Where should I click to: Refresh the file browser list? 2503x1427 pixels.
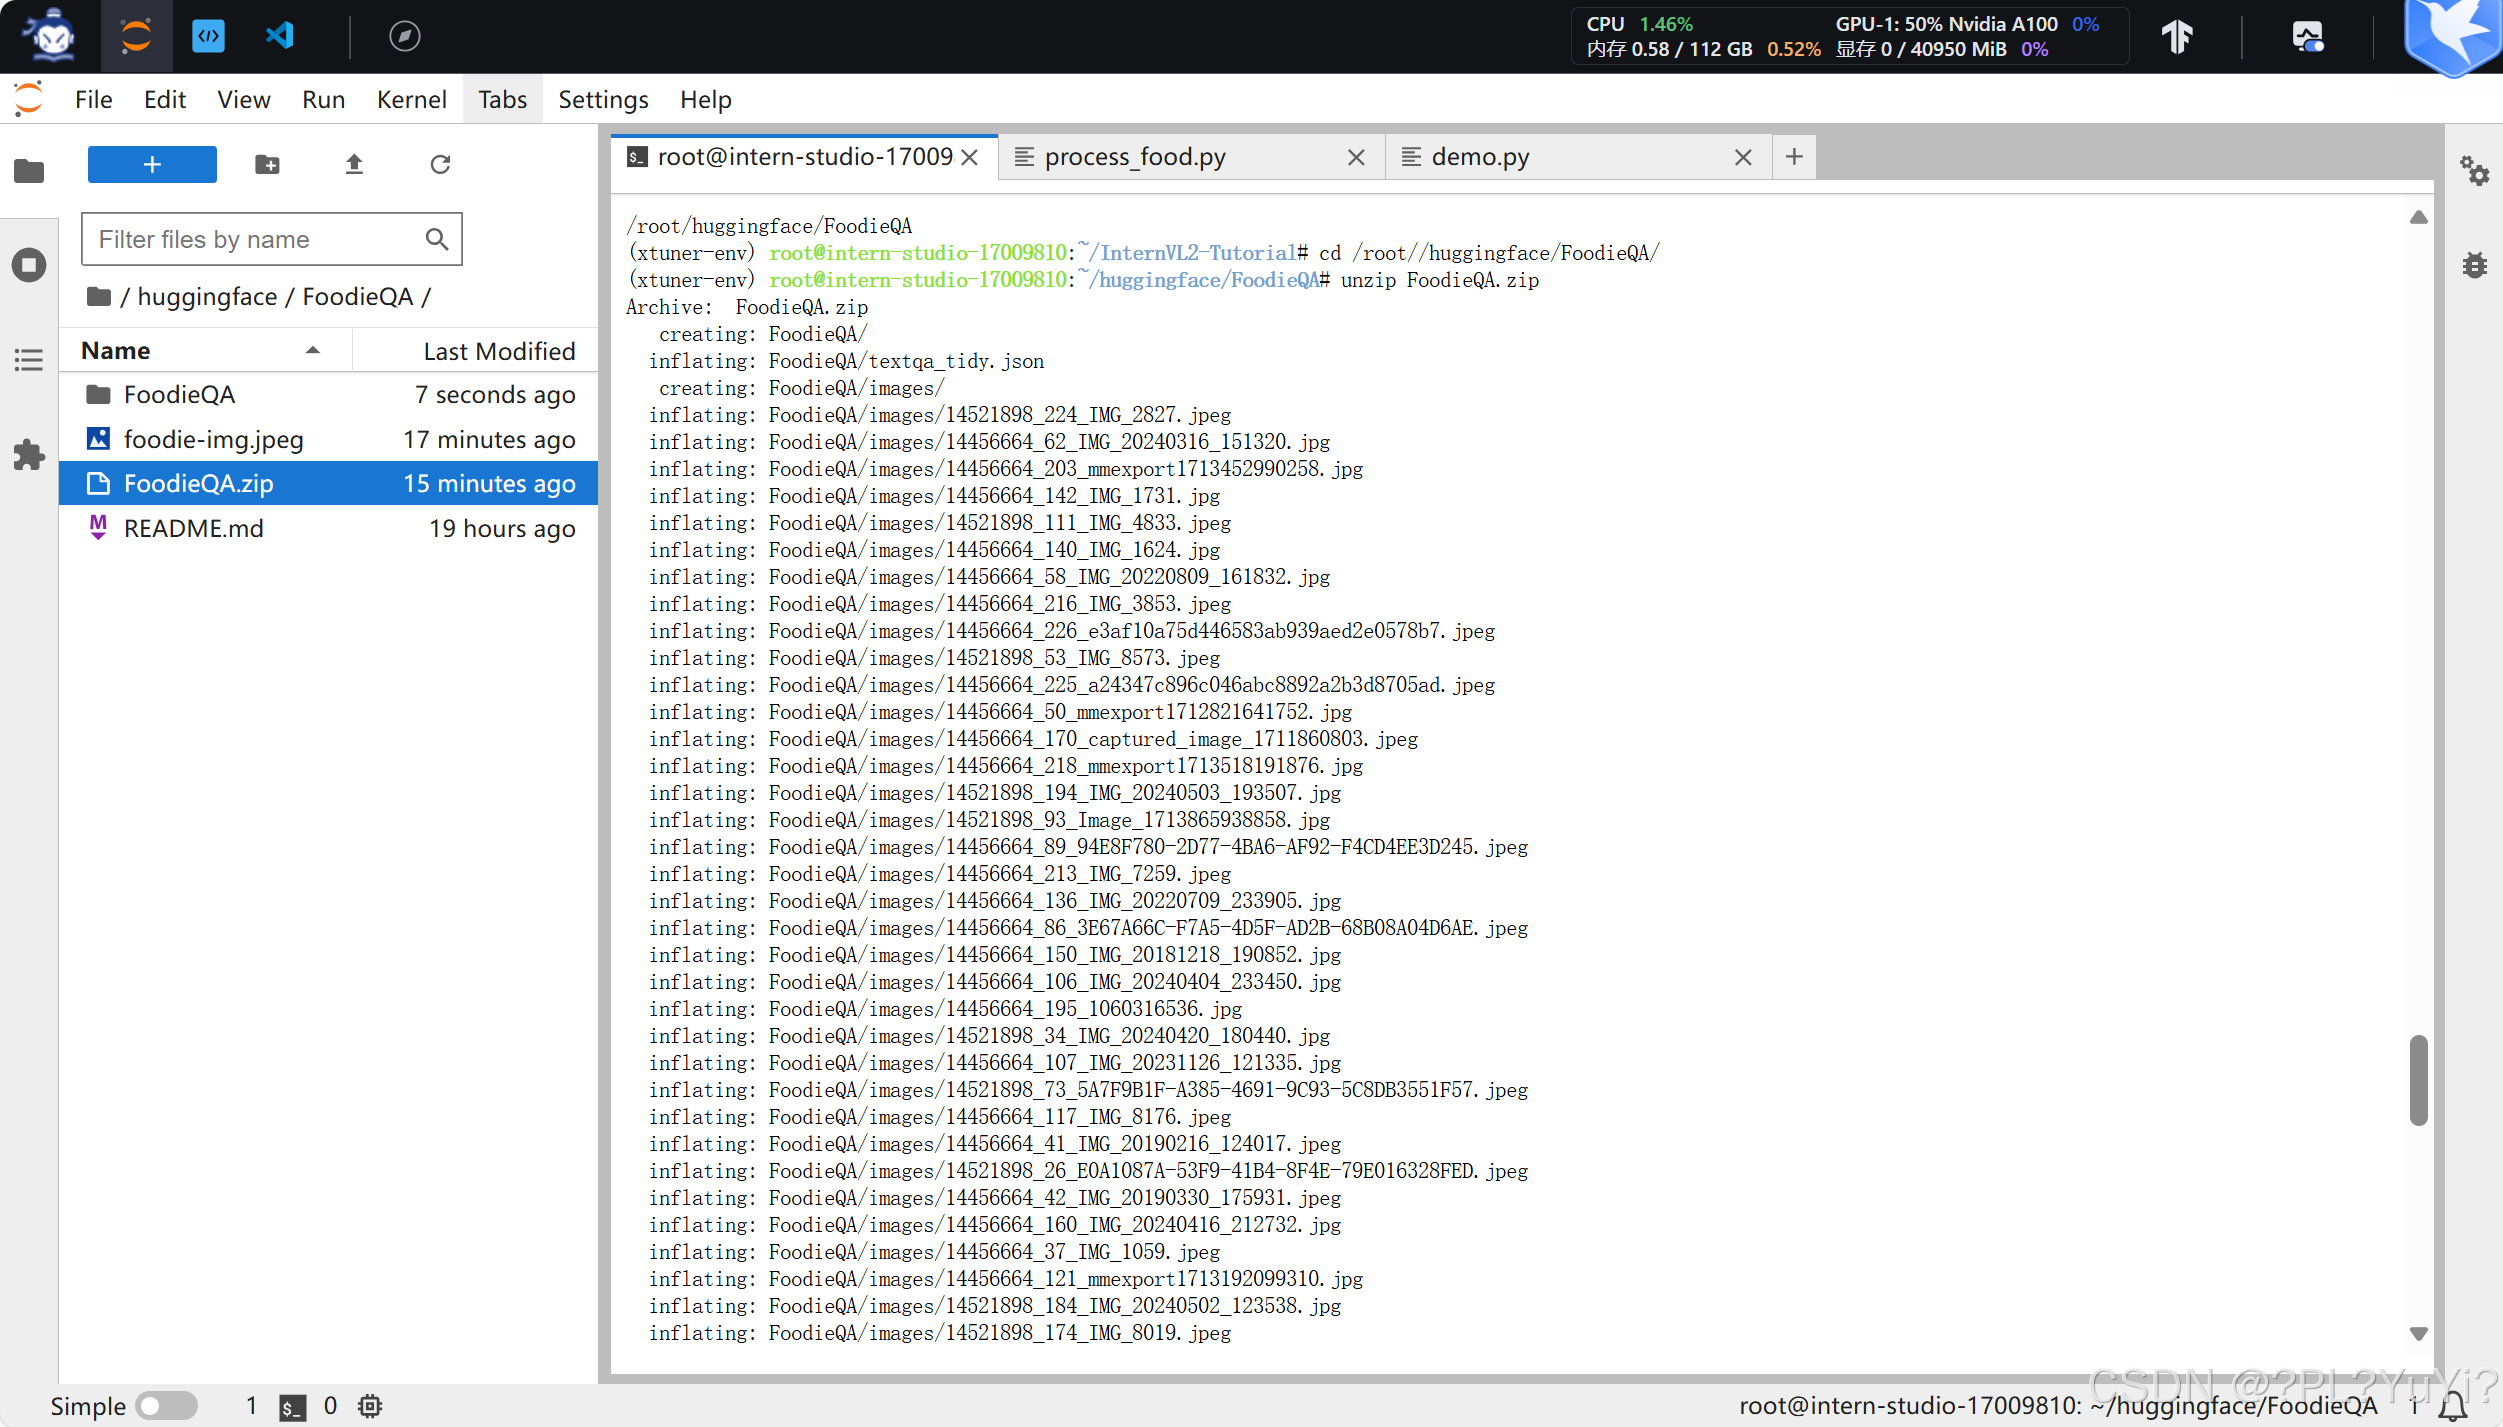pos(440,164)
